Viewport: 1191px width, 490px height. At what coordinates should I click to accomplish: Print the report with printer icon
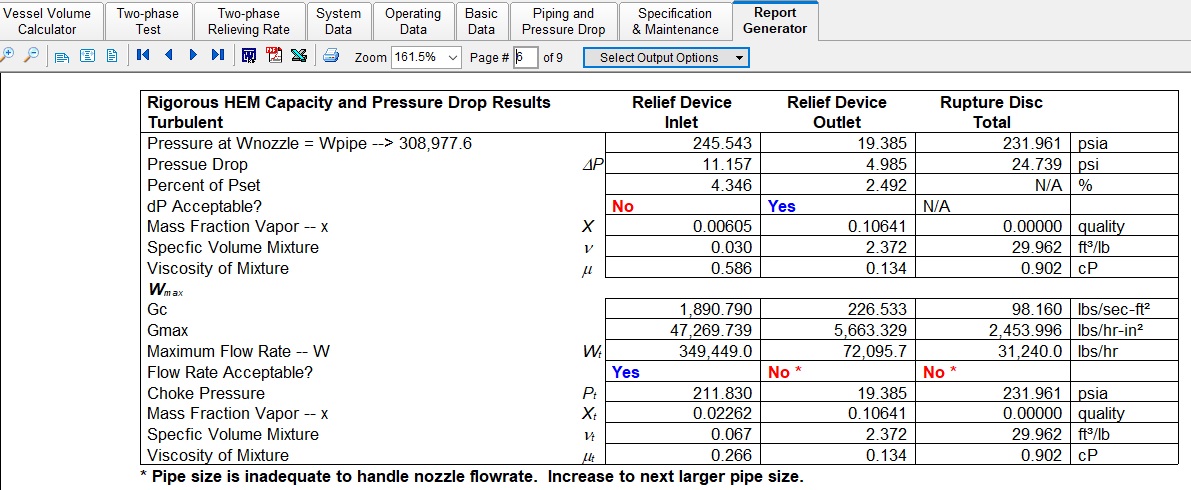tap(331, 55)
